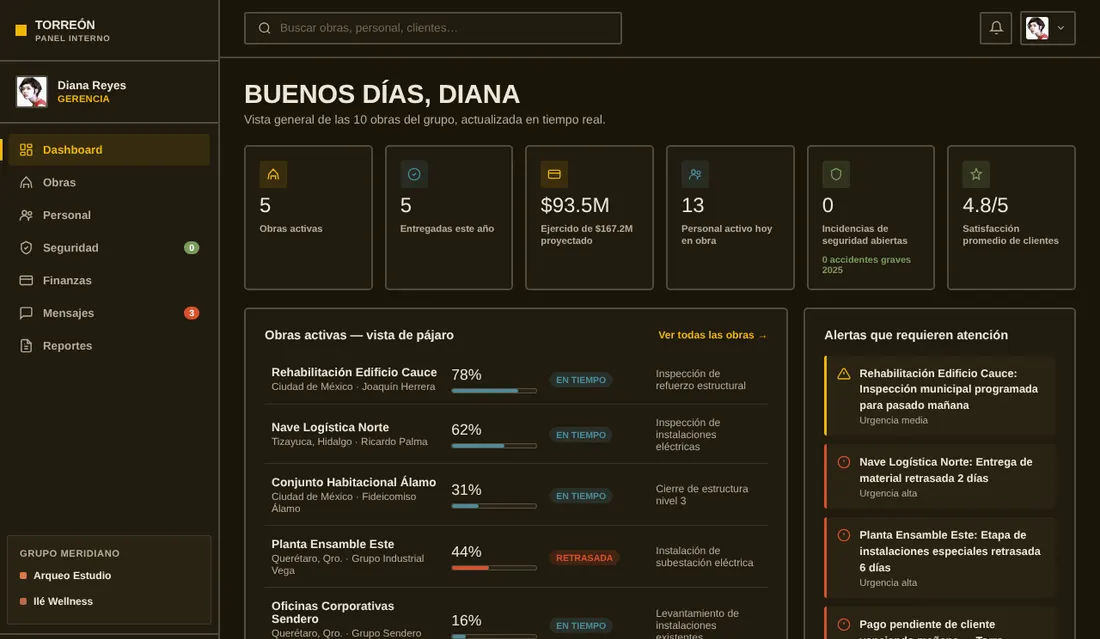Image resolution: width=1100 pixels, height=639 pixels.
Task: Click the 4.8/5 satisfaction value
Action: [x=985, y=206]
